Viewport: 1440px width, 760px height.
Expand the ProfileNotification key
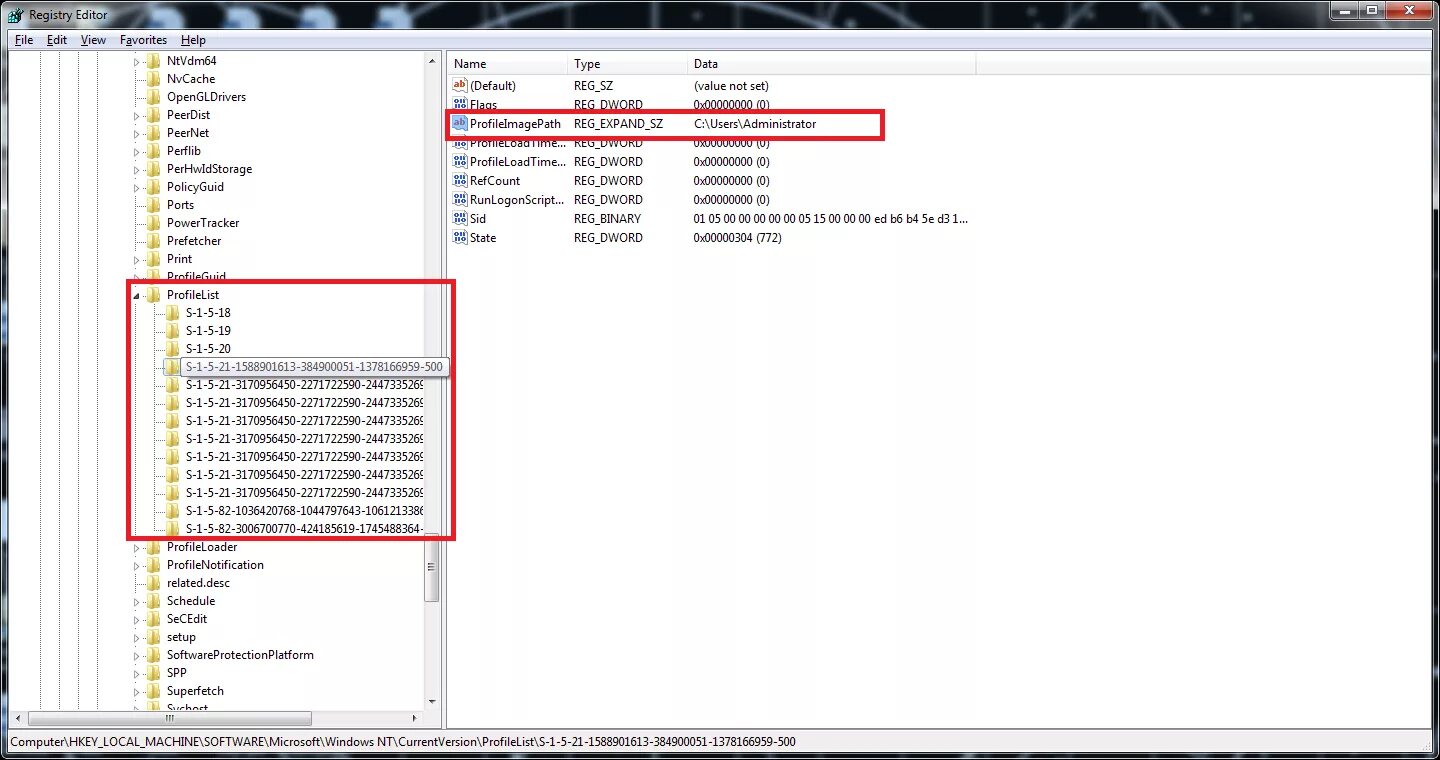(137, 565)
